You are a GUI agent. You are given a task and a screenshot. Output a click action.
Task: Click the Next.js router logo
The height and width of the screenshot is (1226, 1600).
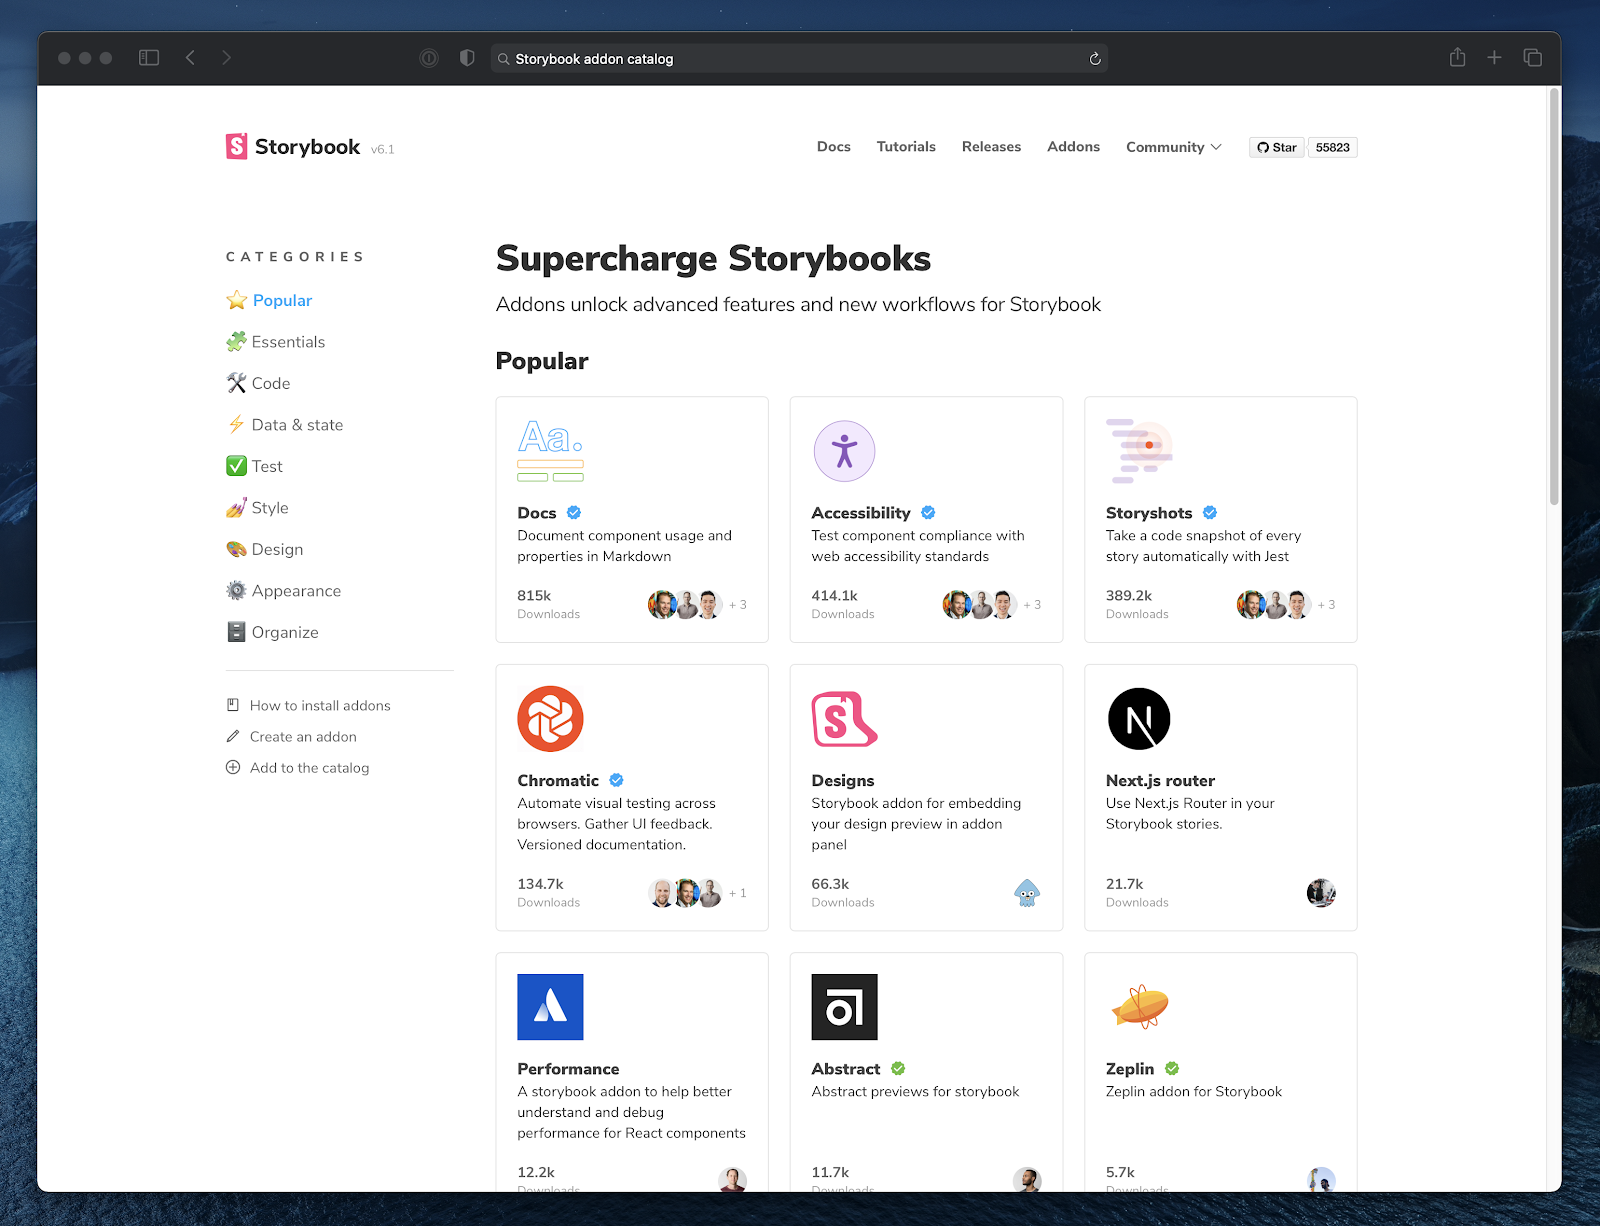[1139, 719]
